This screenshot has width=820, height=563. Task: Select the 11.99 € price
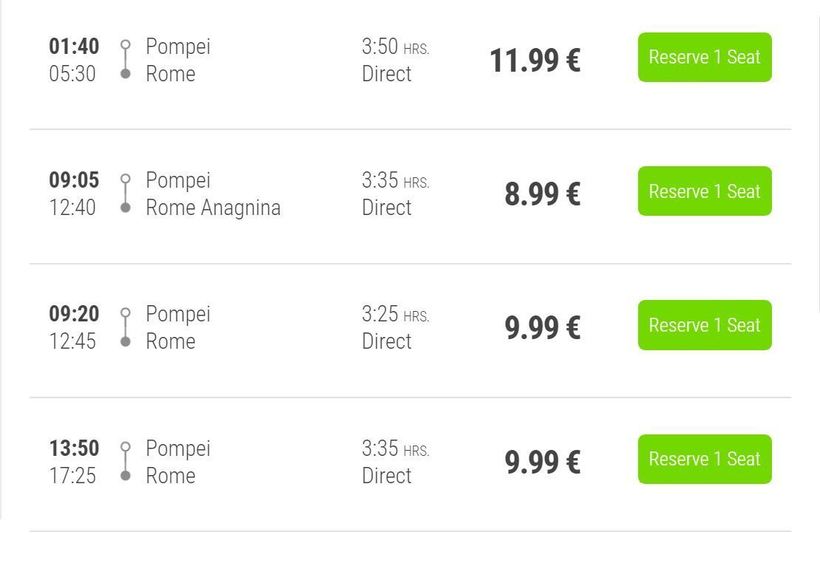point(534,61)
